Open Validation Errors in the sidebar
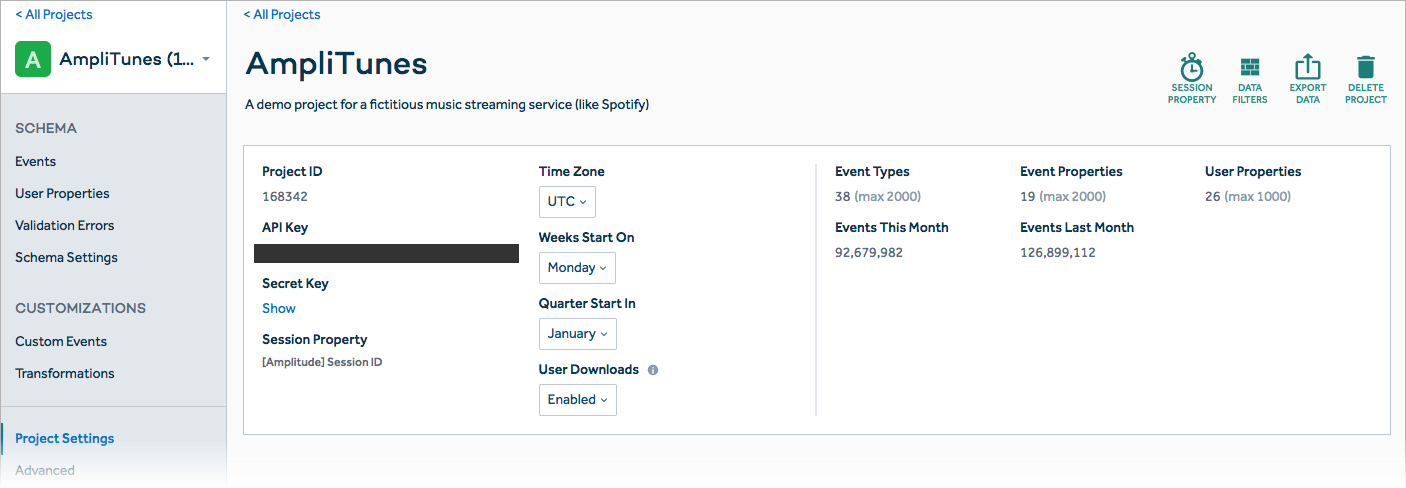 65,225
